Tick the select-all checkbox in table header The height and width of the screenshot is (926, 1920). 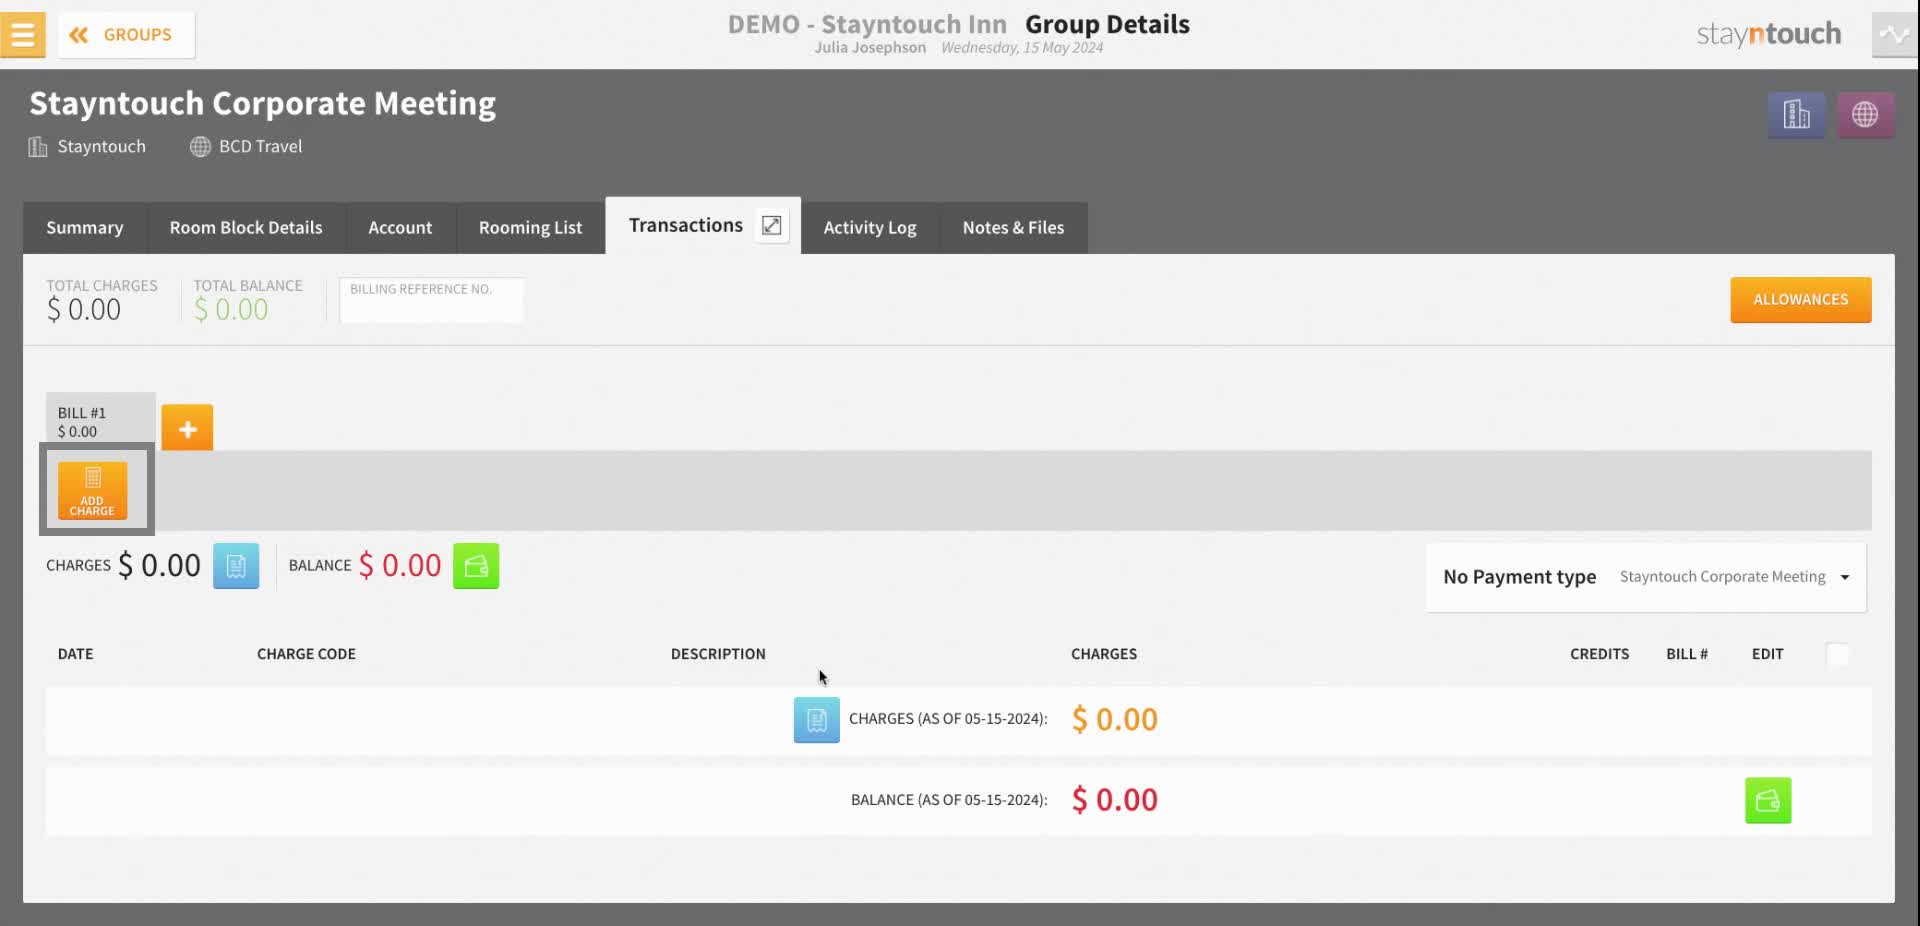point(1837,654)
